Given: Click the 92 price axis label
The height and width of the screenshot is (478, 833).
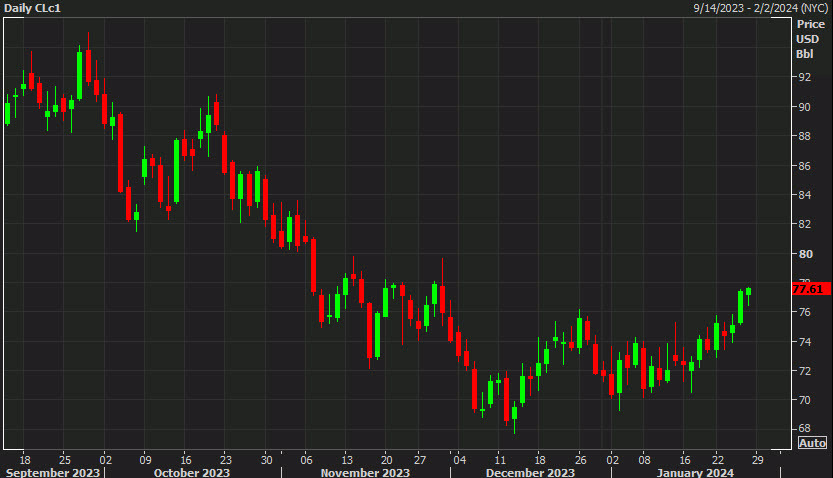Looking at the screenshot, I should pyautogui.click(x=804, y=77).
